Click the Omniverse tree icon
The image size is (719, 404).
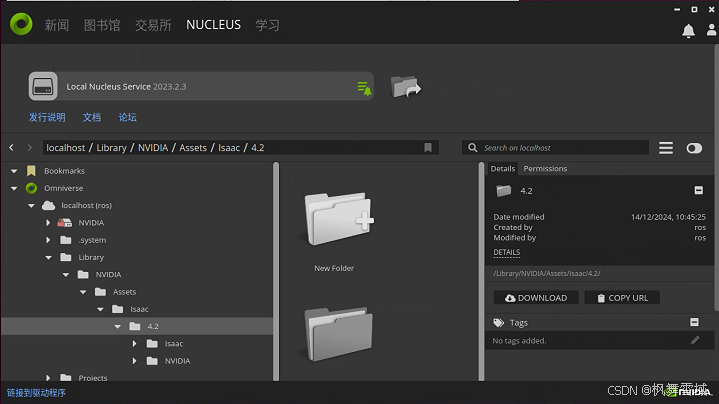point(31,188)
